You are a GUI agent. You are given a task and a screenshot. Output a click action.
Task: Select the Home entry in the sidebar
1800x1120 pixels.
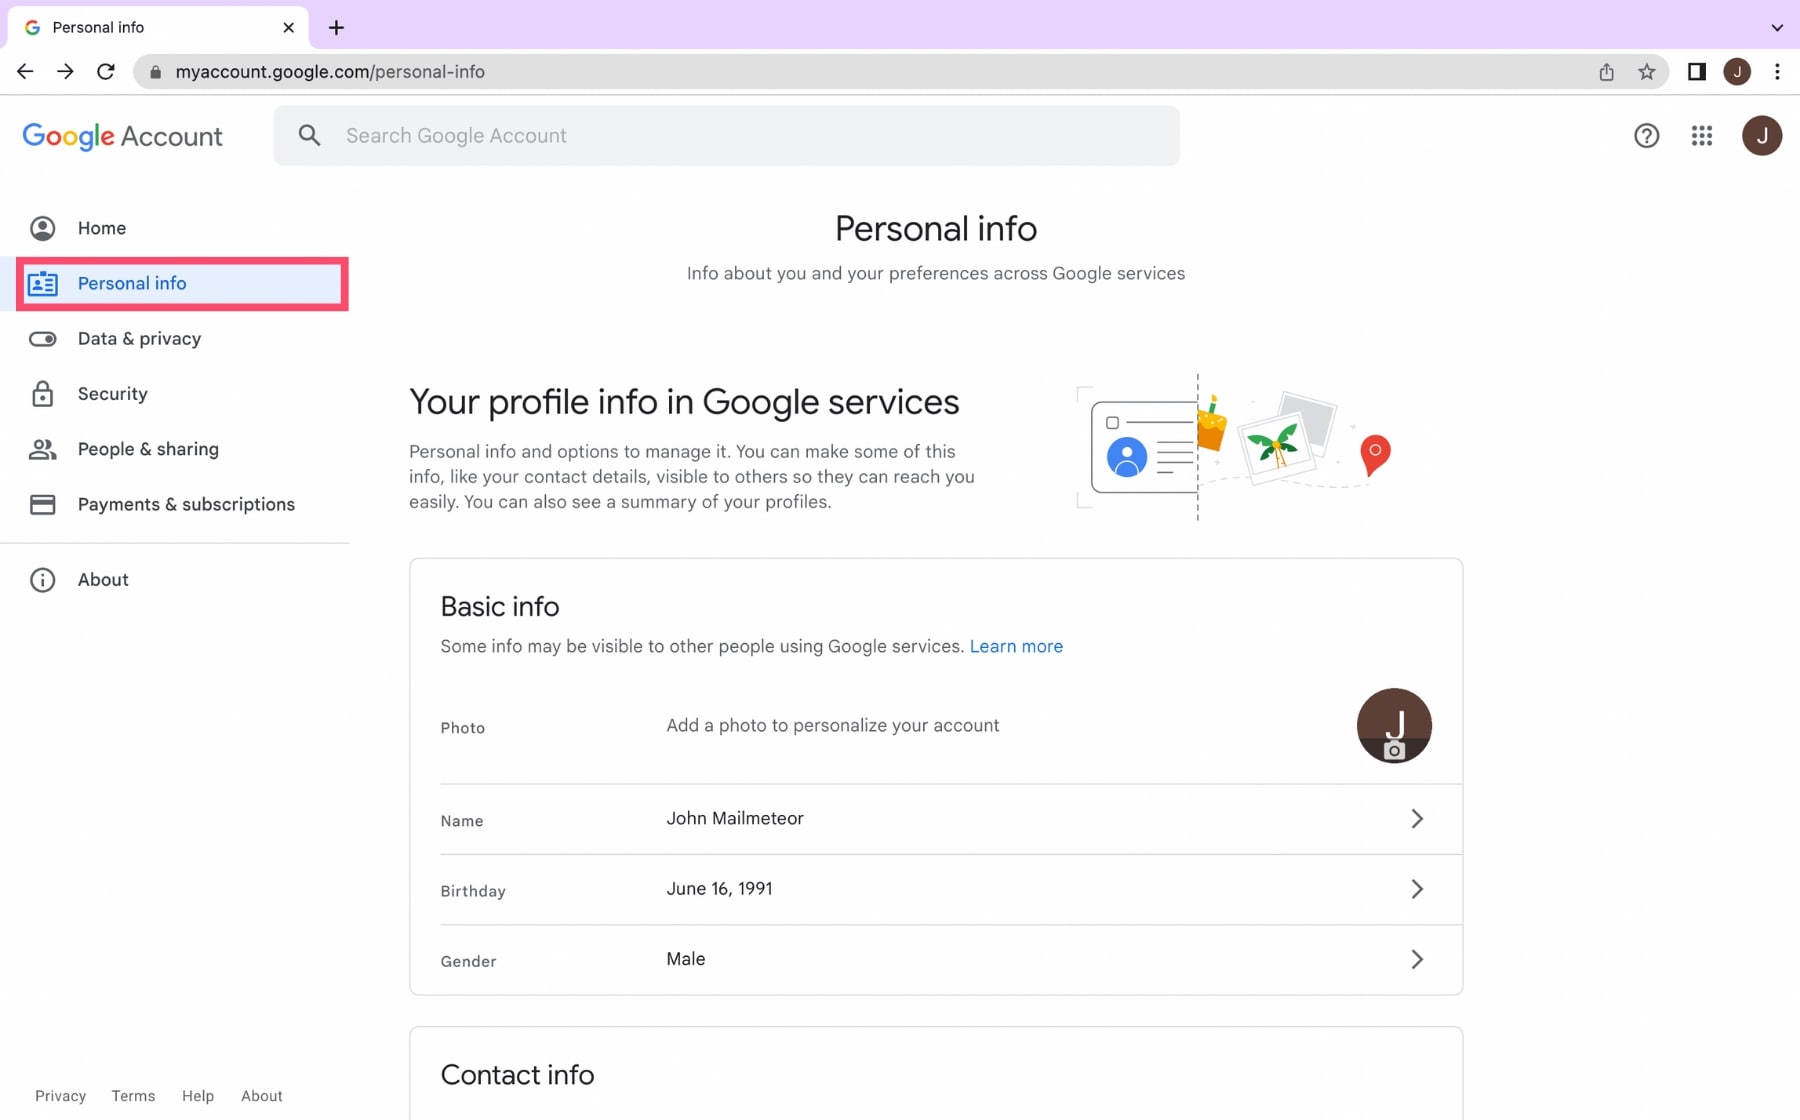click(101, 228)
